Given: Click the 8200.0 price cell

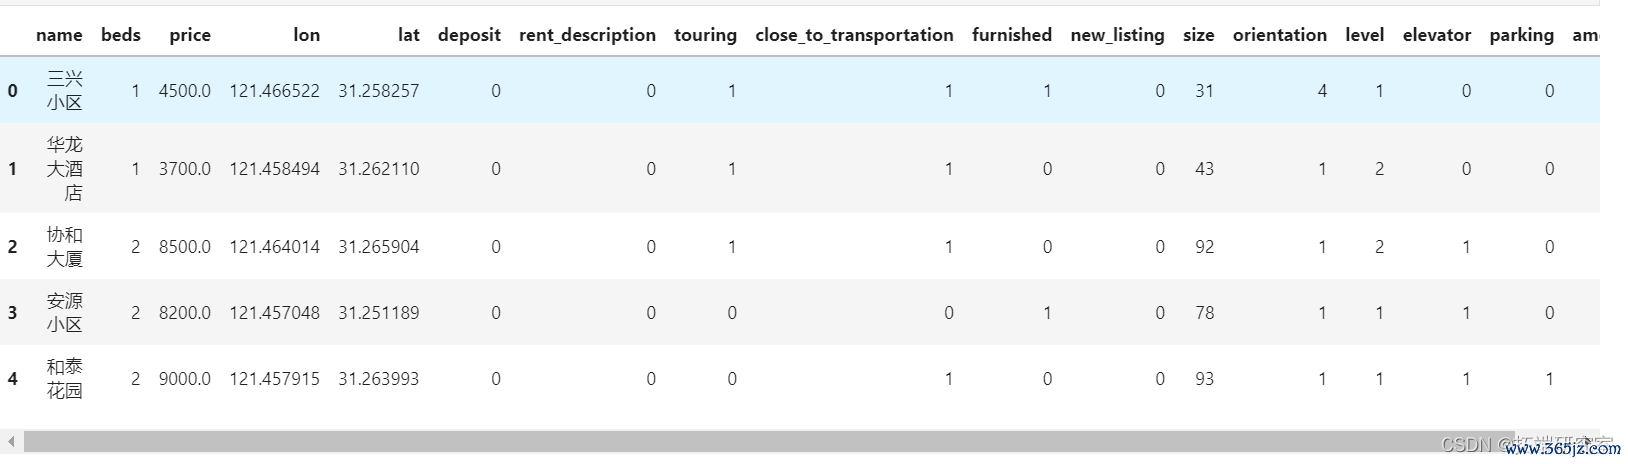Looking at the screenshot, I should pos(185,313).
